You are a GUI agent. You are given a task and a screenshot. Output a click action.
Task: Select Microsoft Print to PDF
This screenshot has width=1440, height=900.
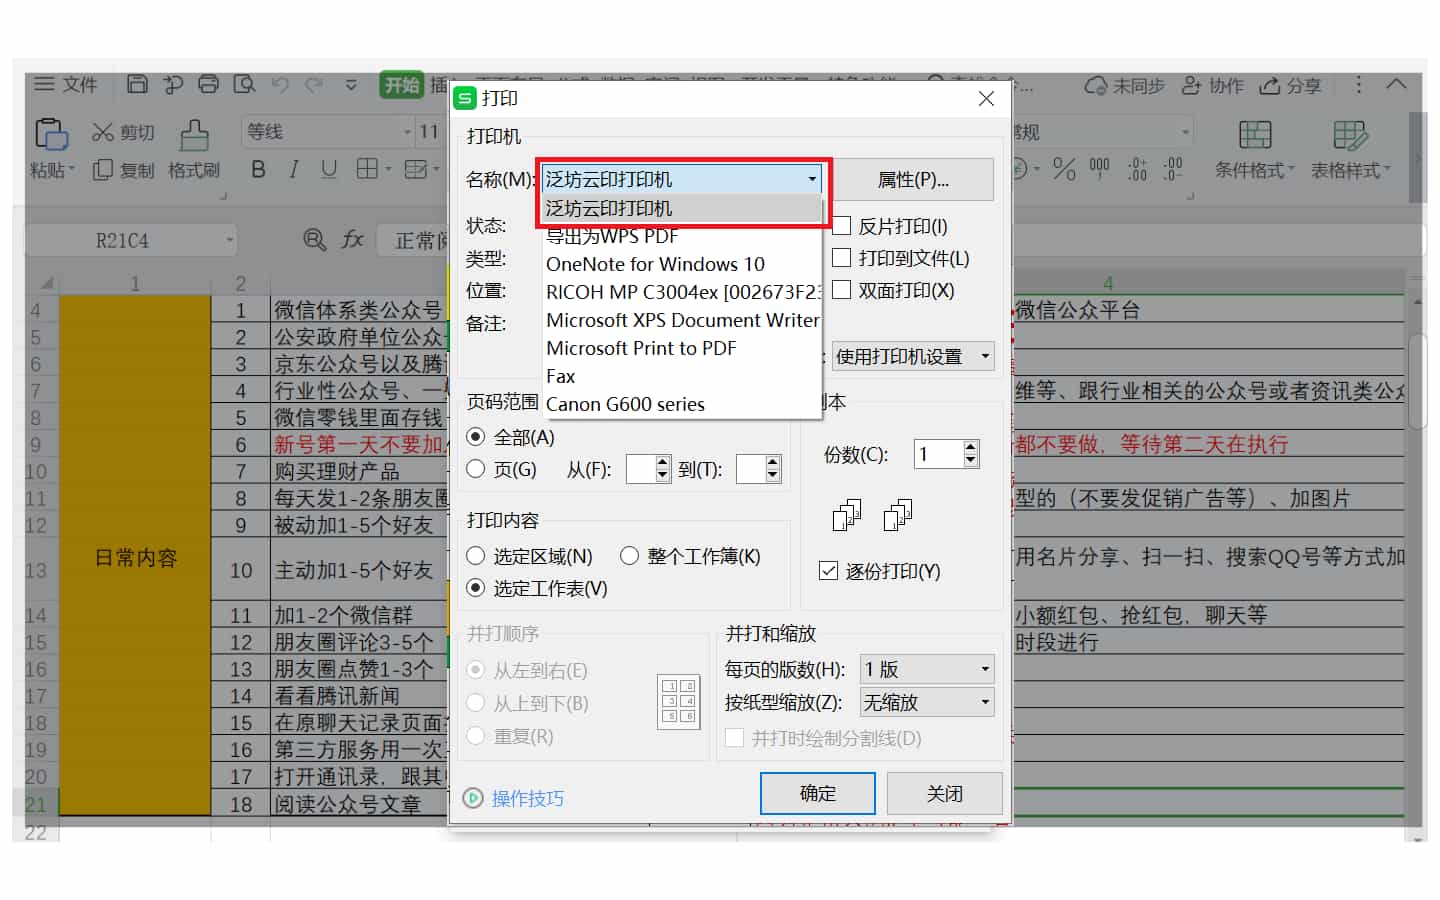(x=682, y=348)
